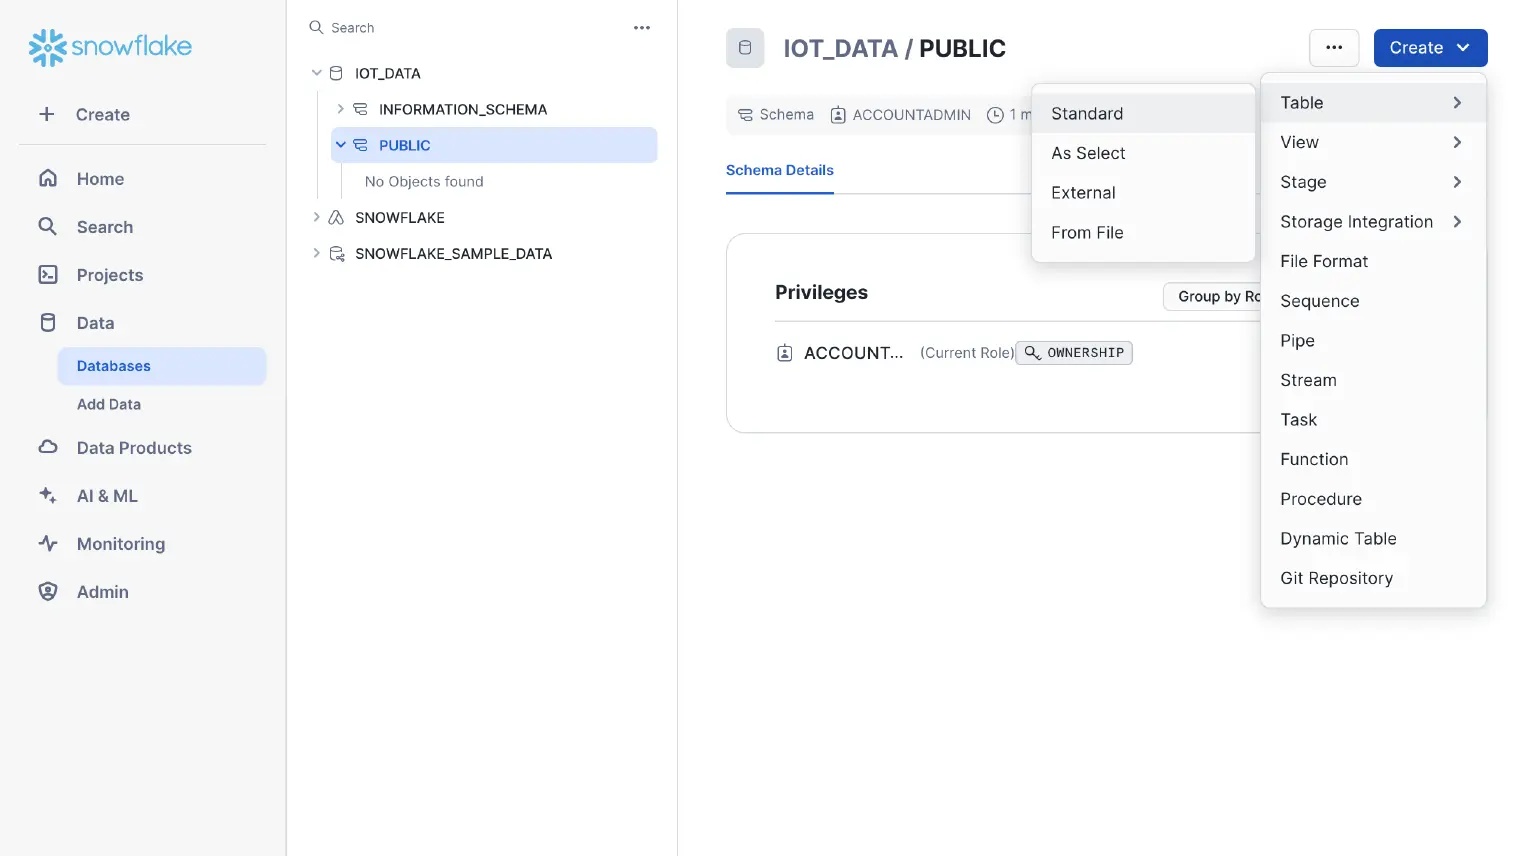Select the Search icon in the sidebar

click(x=48, y=227)
